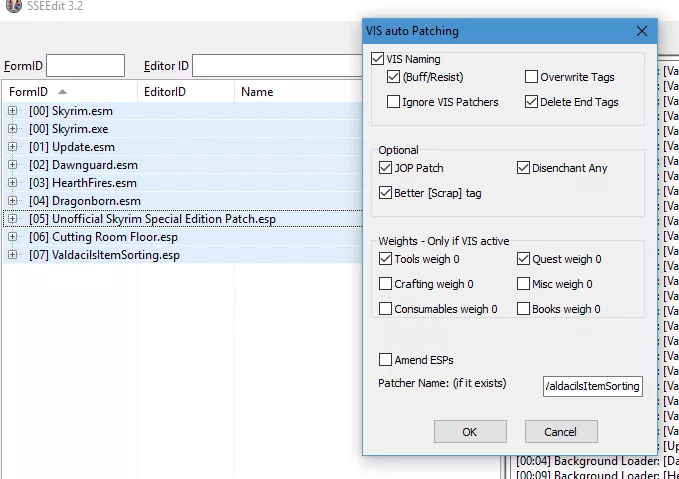Expand the [04] Dragonborn.esm node
This screenshot has height=479, width=679.
pos(12,201)
